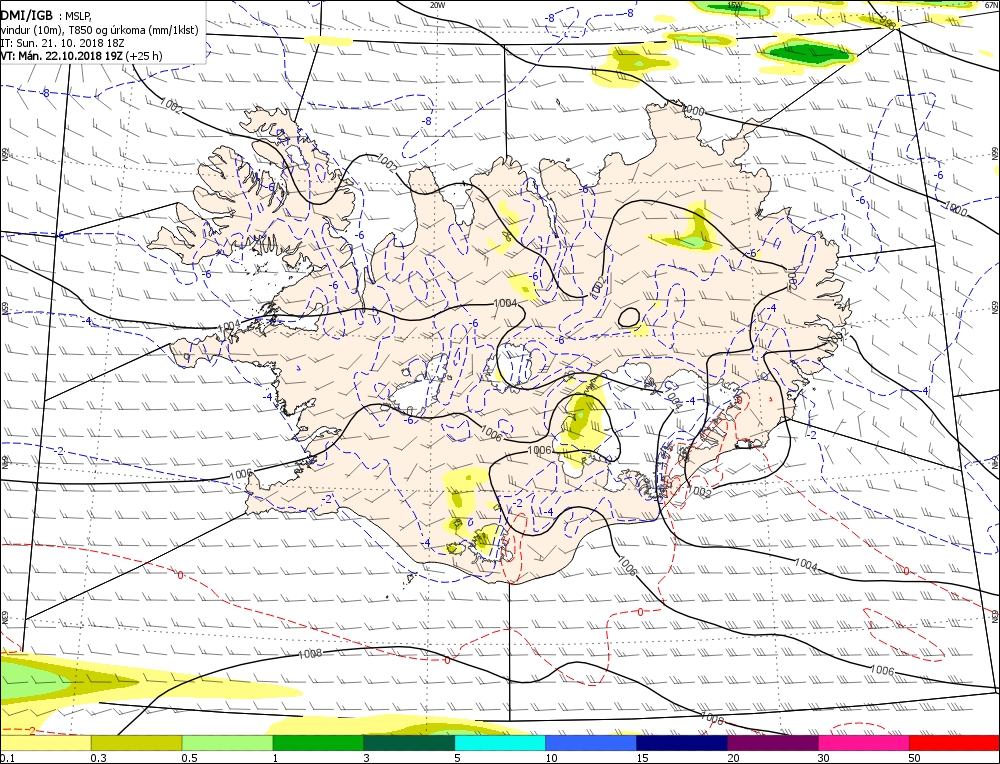1000x764 pixels.
Task: Click the '996' isobar label
Action: click(x=887, y=23)
